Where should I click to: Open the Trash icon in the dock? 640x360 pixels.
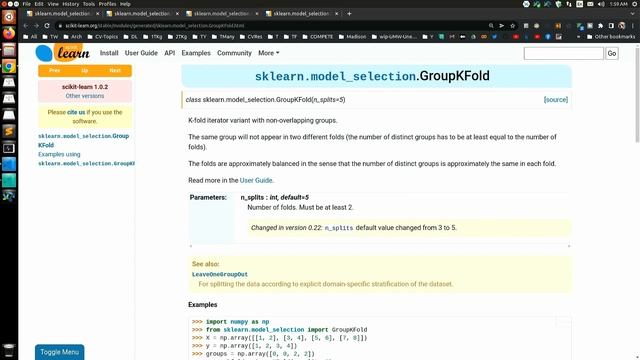point(9,351)
